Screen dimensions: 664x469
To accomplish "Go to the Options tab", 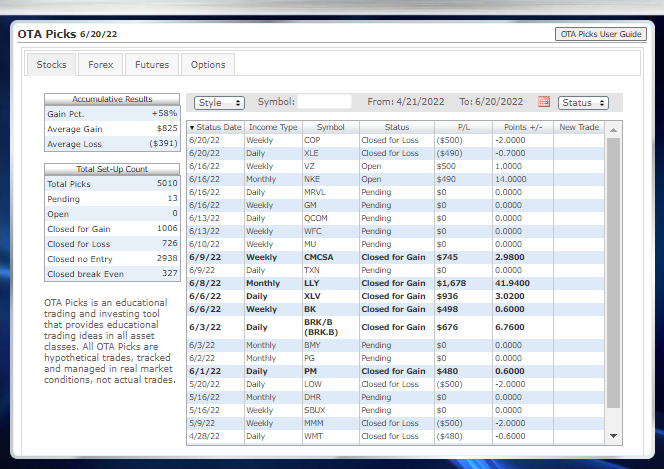I will click(208, 65).
